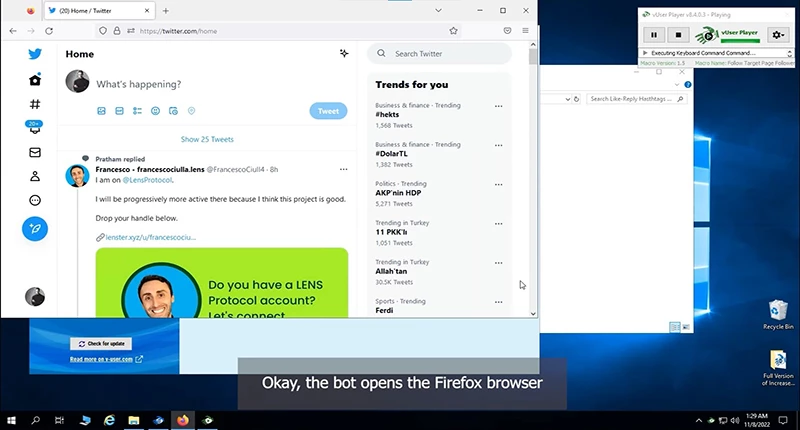Click the location pin icon in composer
Viewport: 800px width, 430px height.
click(191, 111)
